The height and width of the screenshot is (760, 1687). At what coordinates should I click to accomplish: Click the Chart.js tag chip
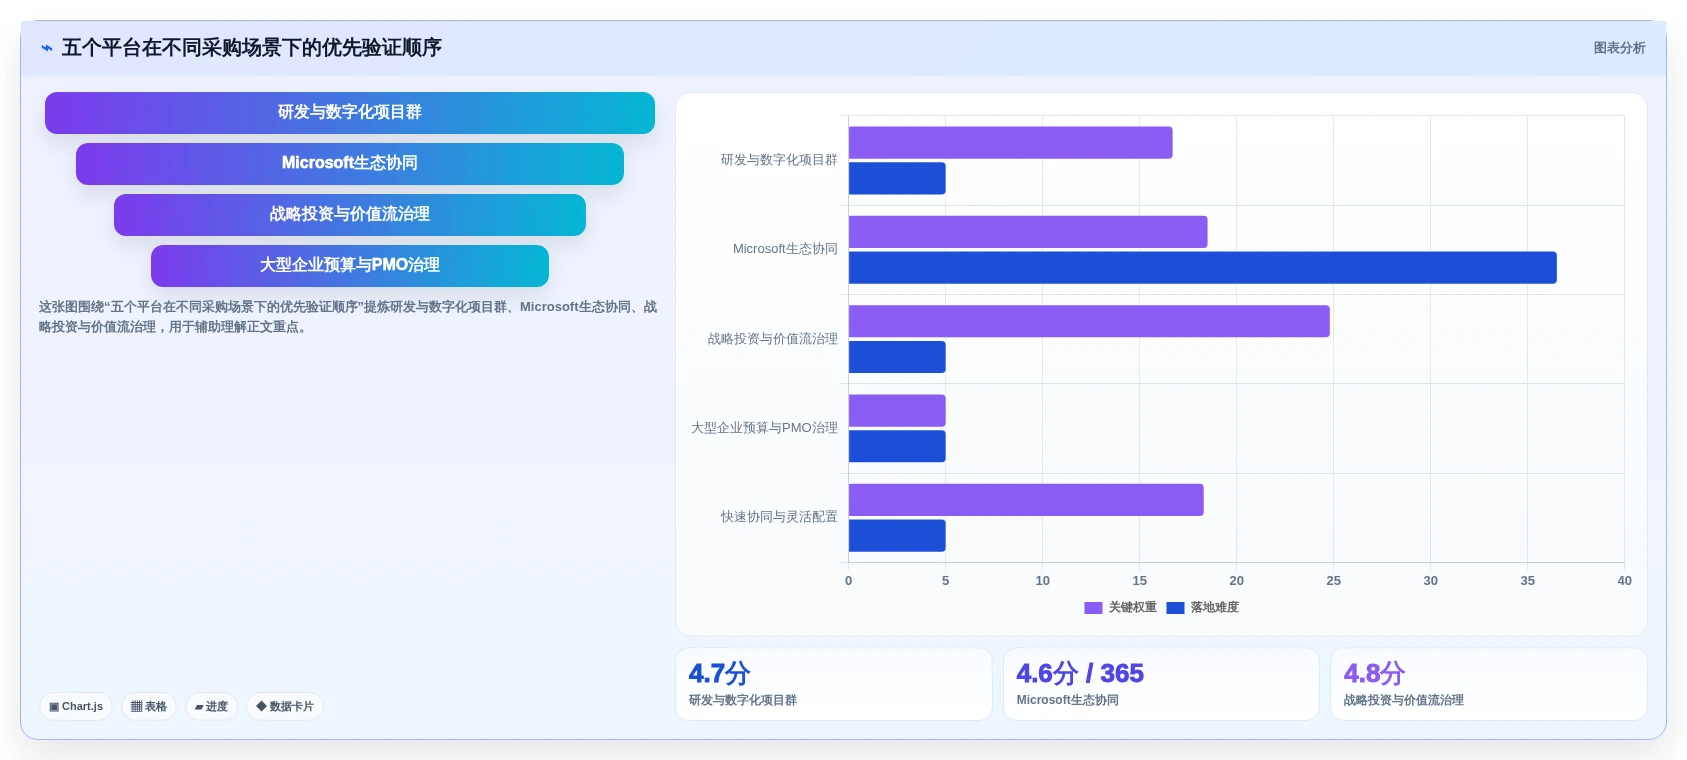[x=76, y=706]
